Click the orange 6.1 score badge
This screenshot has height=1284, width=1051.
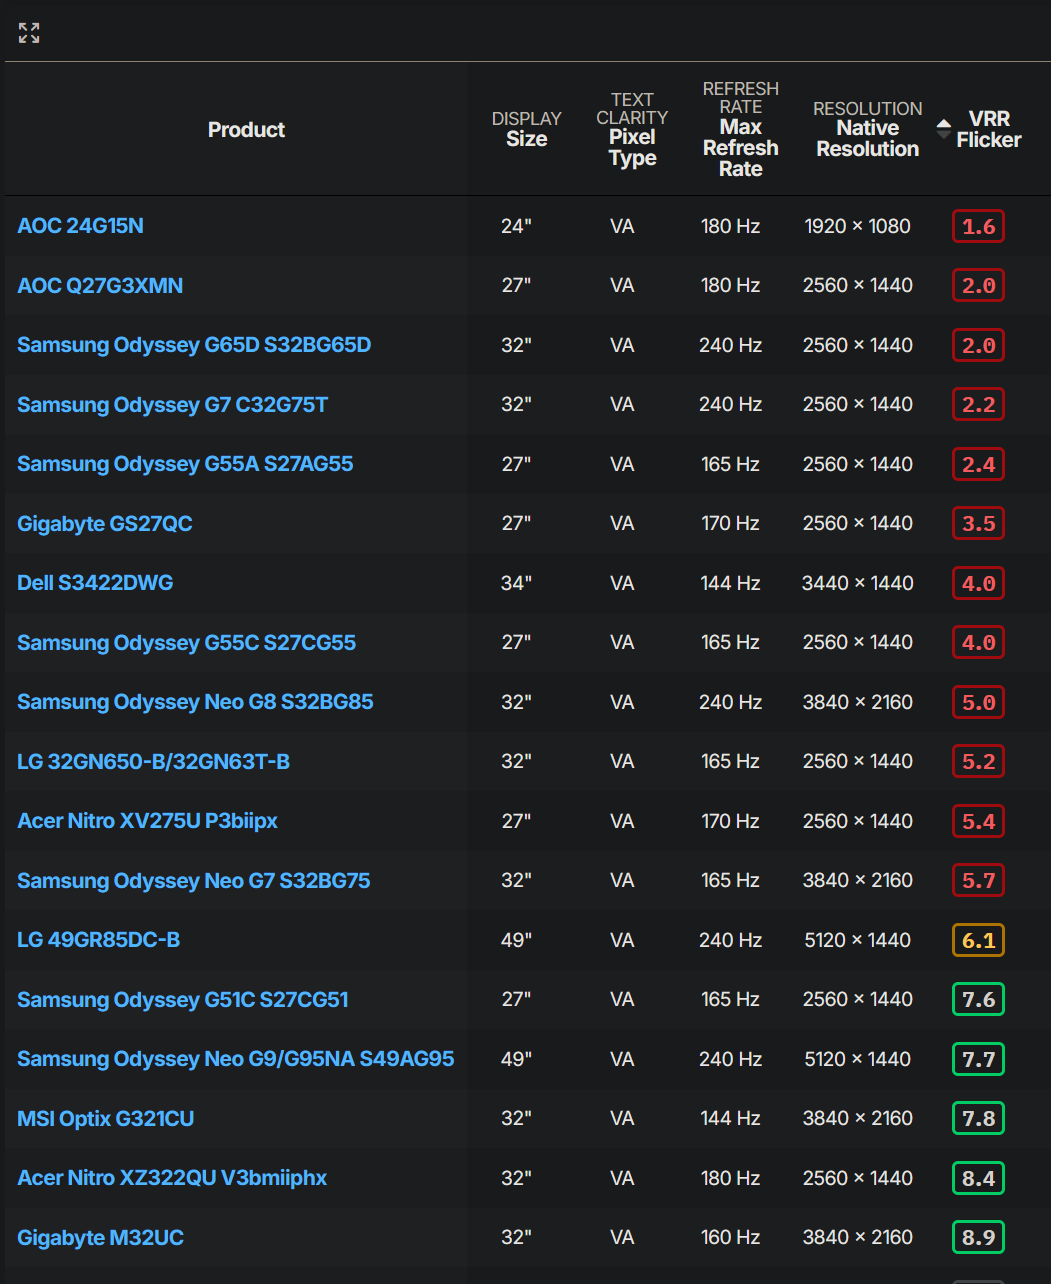coord(978,940)
